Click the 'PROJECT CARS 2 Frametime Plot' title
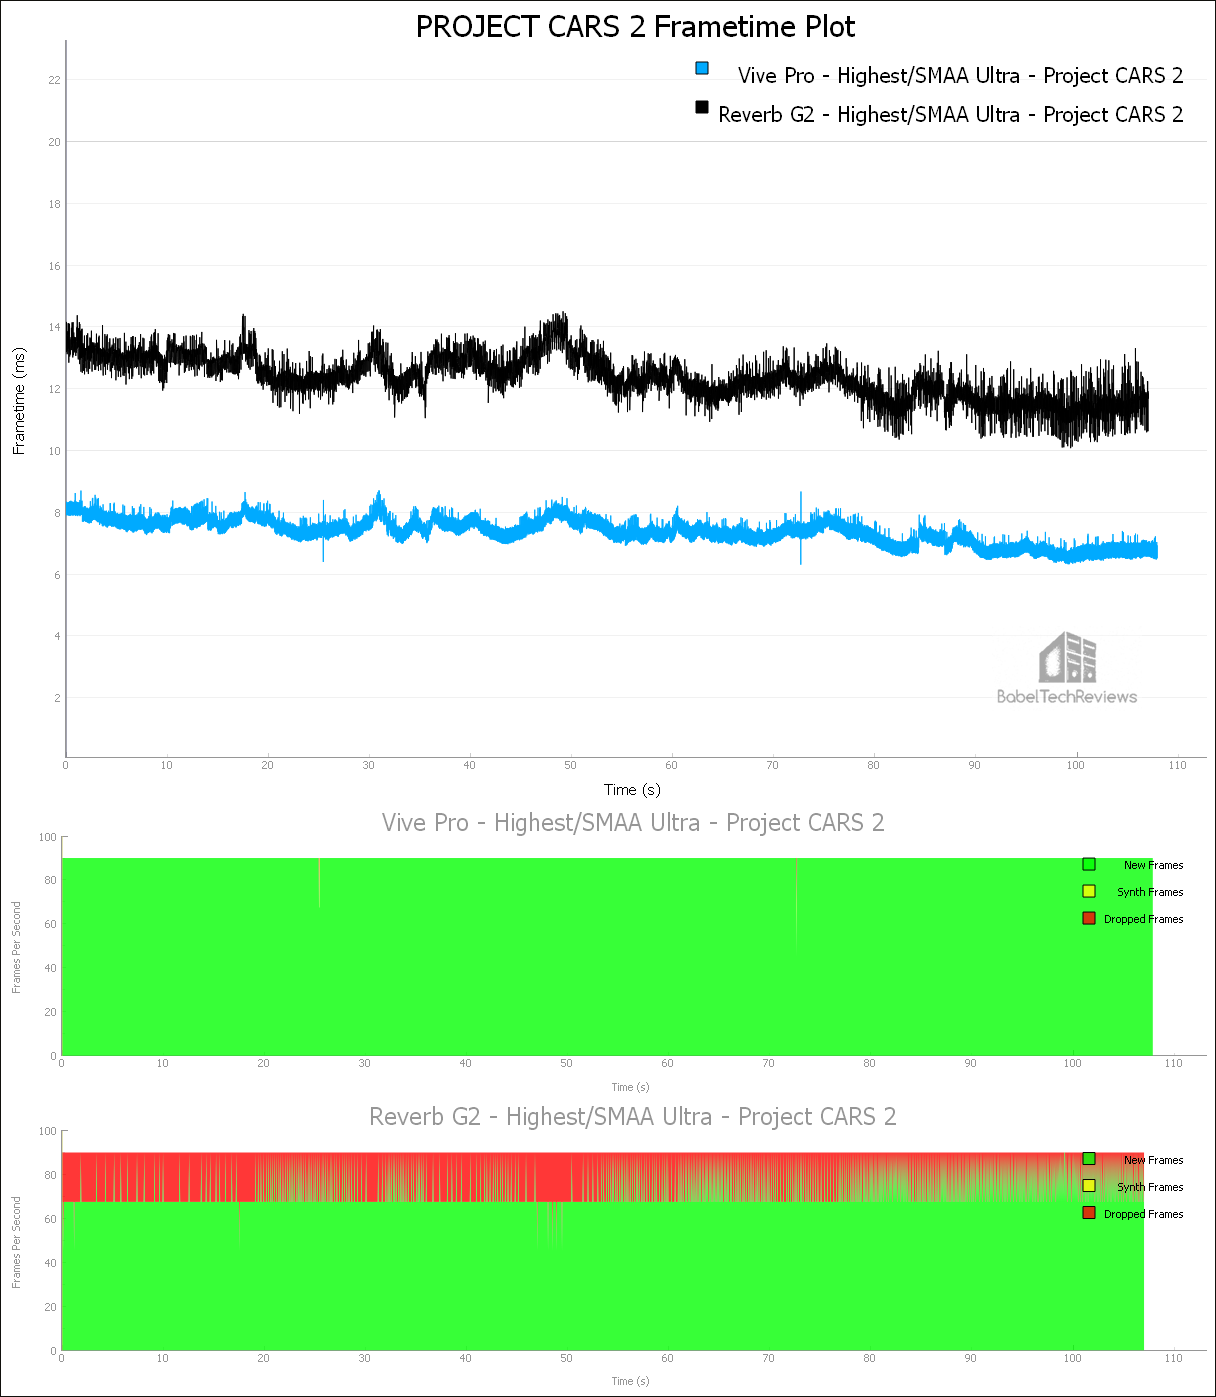 coord(635,27)
